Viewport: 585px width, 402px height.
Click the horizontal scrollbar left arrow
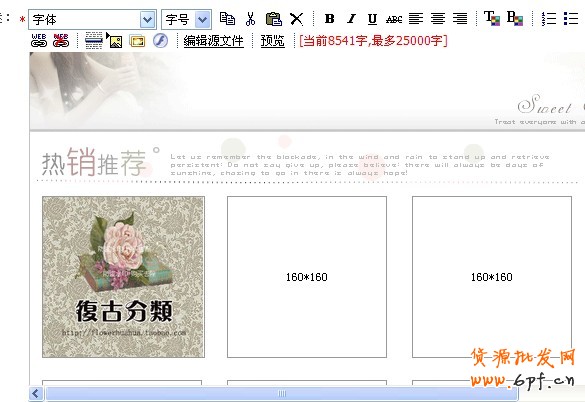[36, 393]
